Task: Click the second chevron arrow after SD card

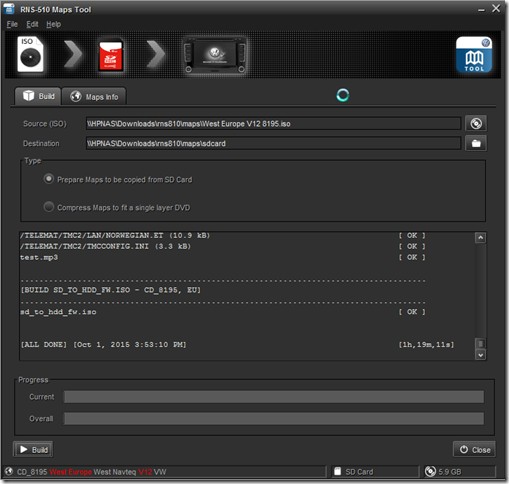Action: click(156, 54)
